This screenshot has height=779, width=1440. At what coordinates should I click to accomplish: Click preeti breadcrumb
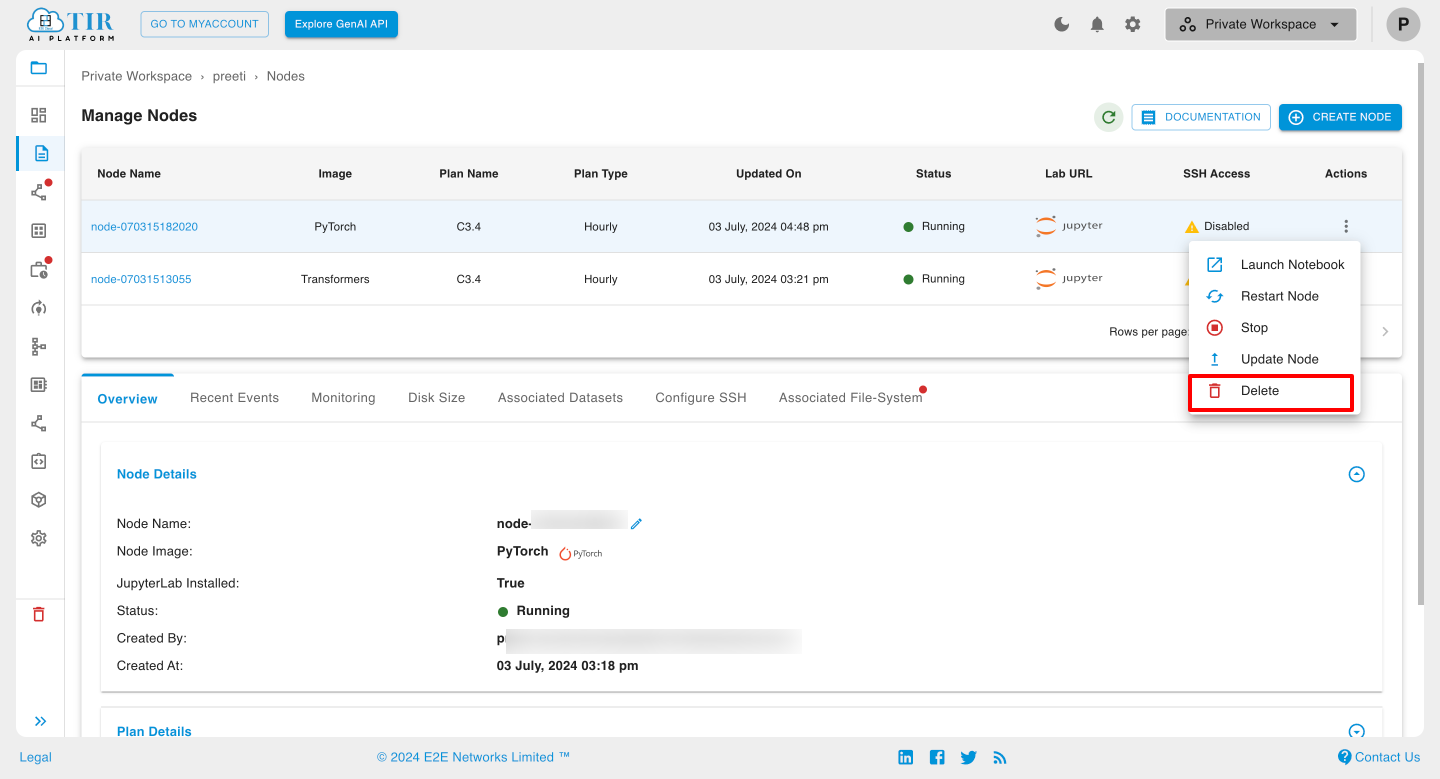(x=229, y=76)
